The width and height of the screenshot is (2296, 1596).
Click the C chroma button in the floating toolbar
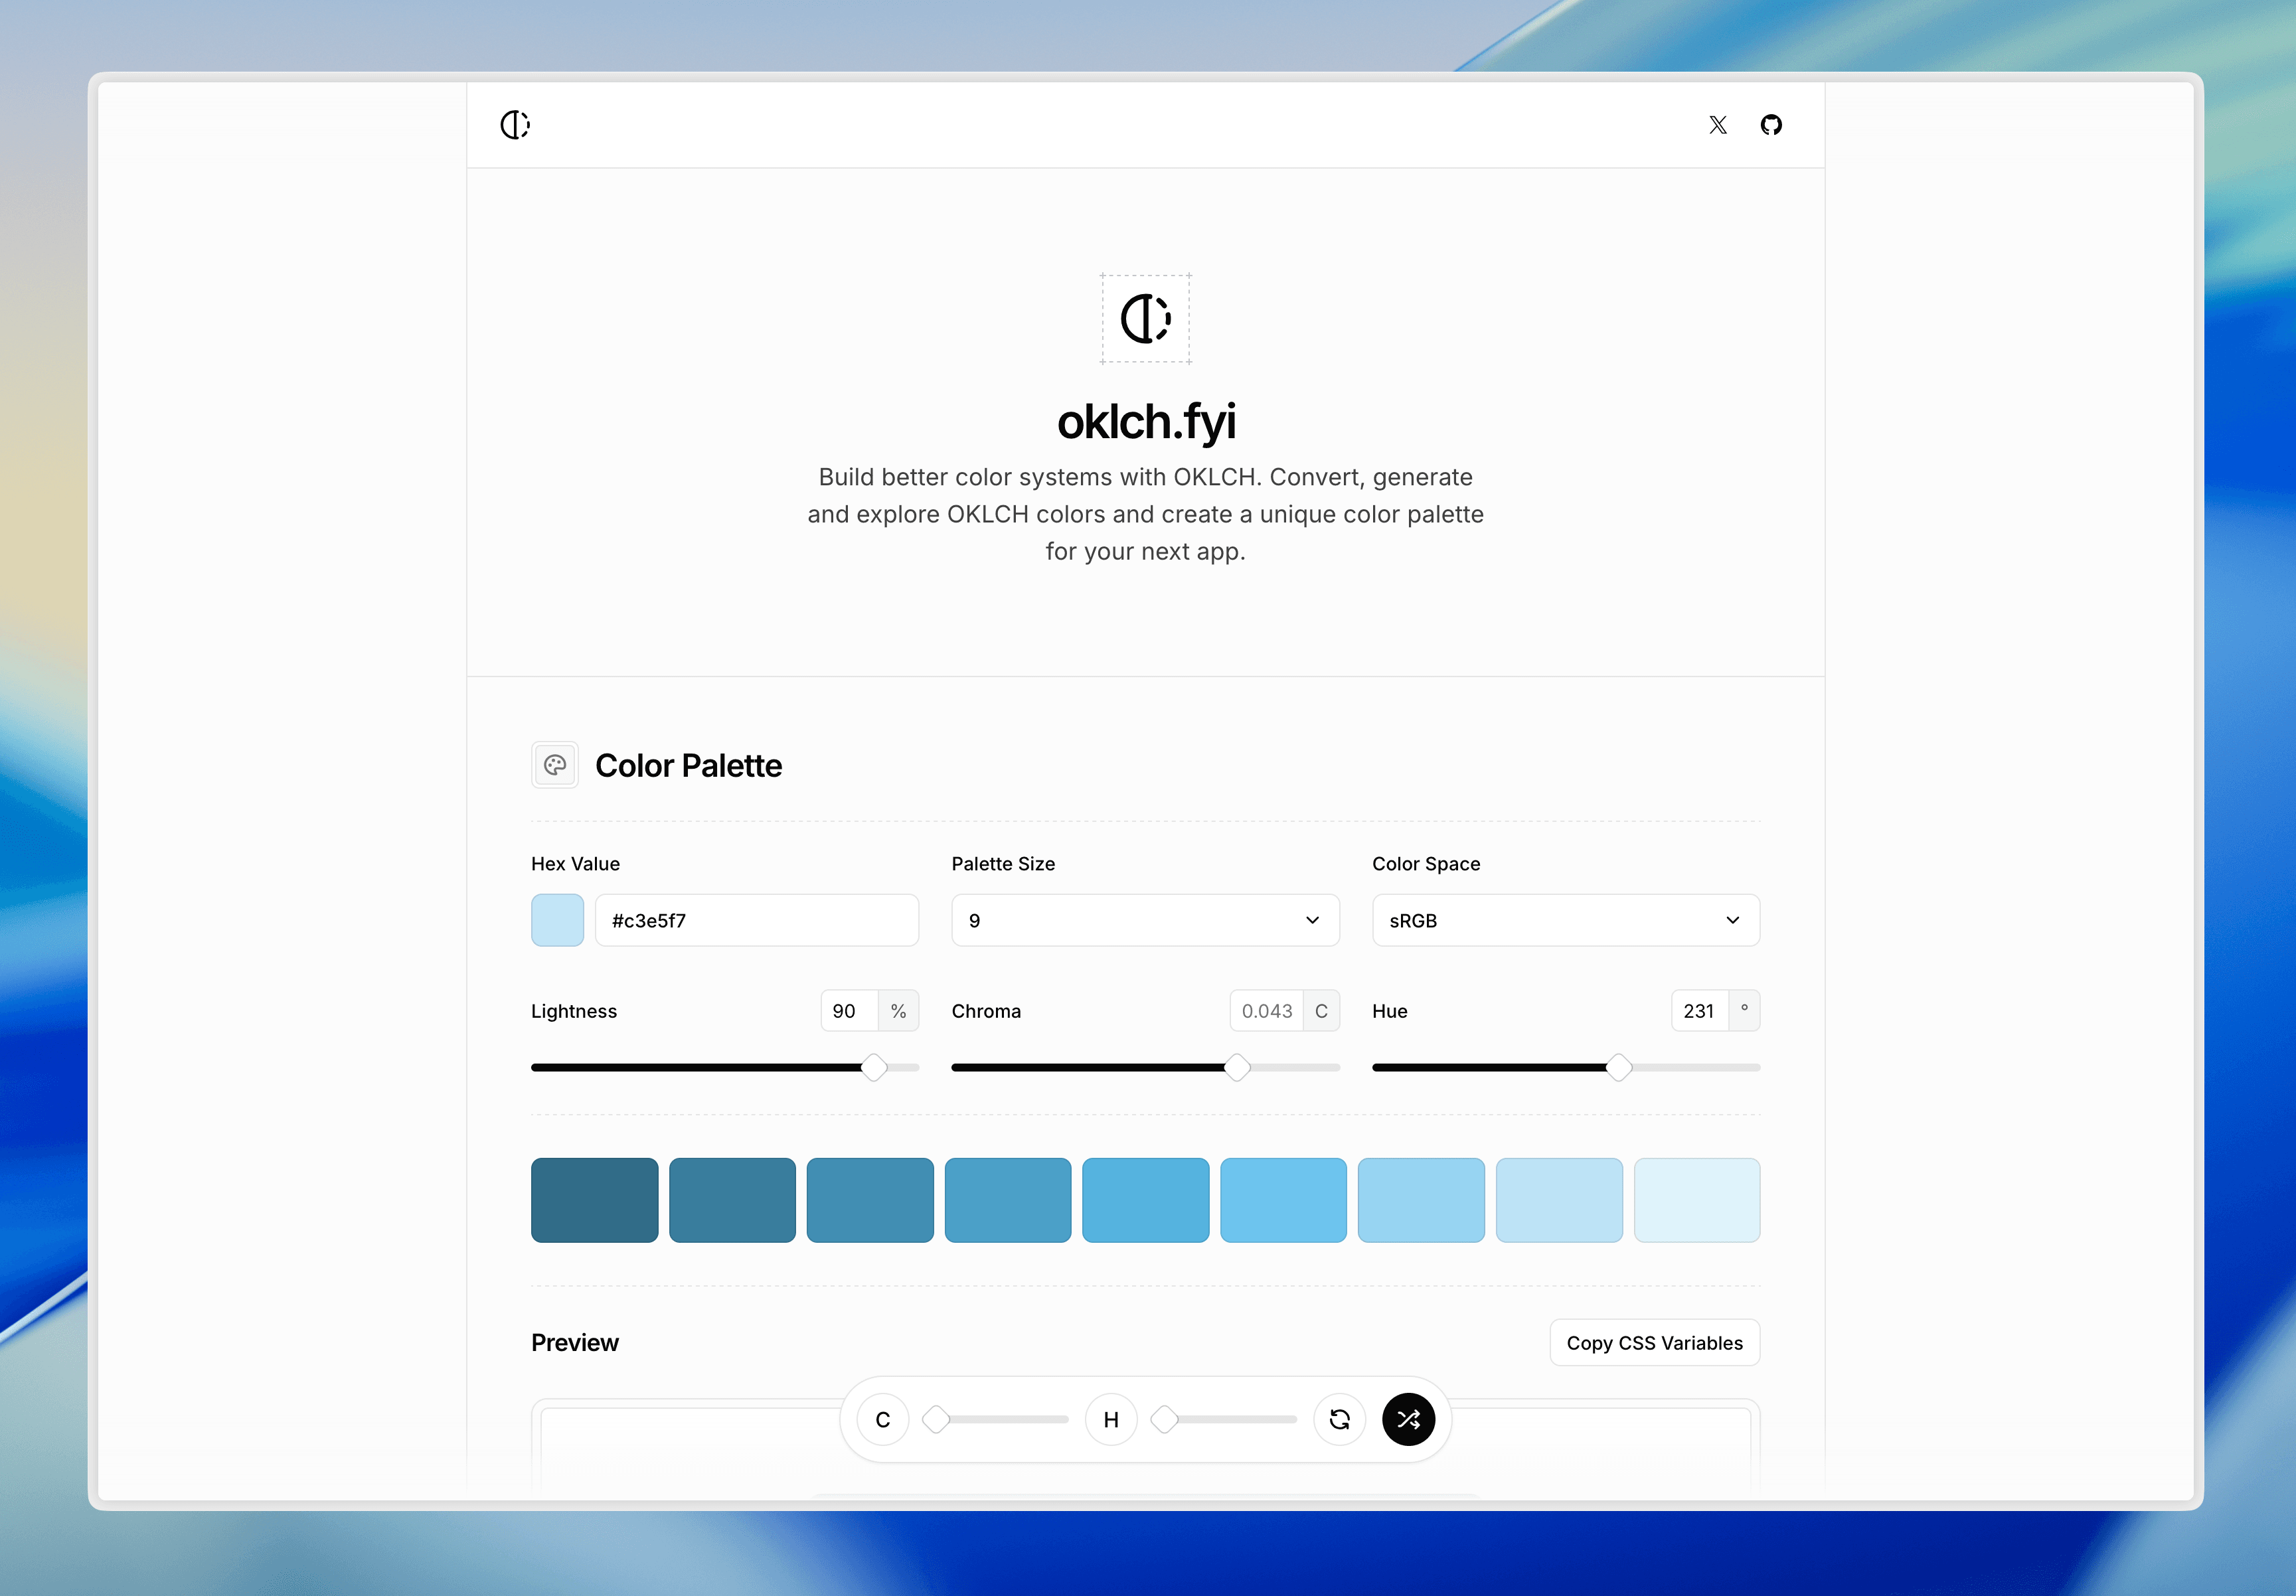point(883,1419)
